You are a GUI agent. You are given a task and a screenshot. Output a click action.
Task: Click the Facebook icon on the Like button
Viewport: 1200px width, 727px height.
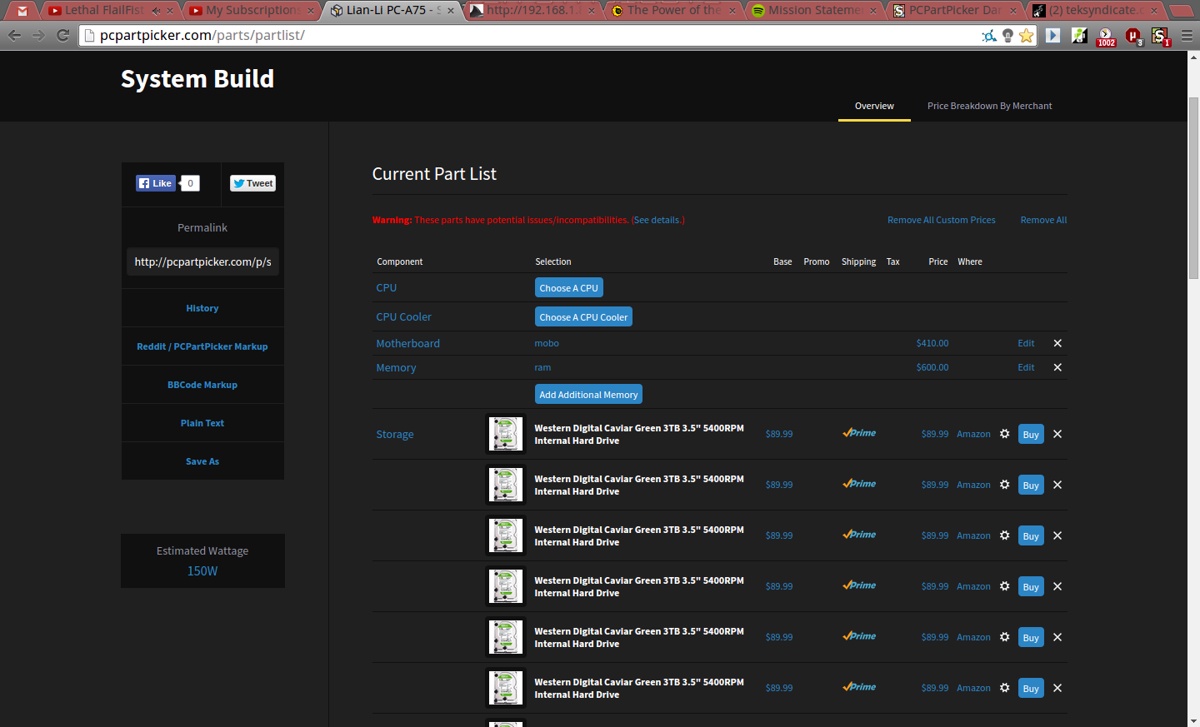pyautogui.click(x=142, y=183)
